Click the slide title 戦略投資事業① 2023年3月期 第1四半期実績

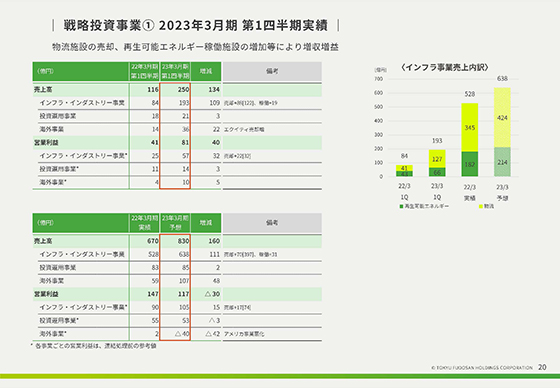pyautogui.click(x=195, y=26)
